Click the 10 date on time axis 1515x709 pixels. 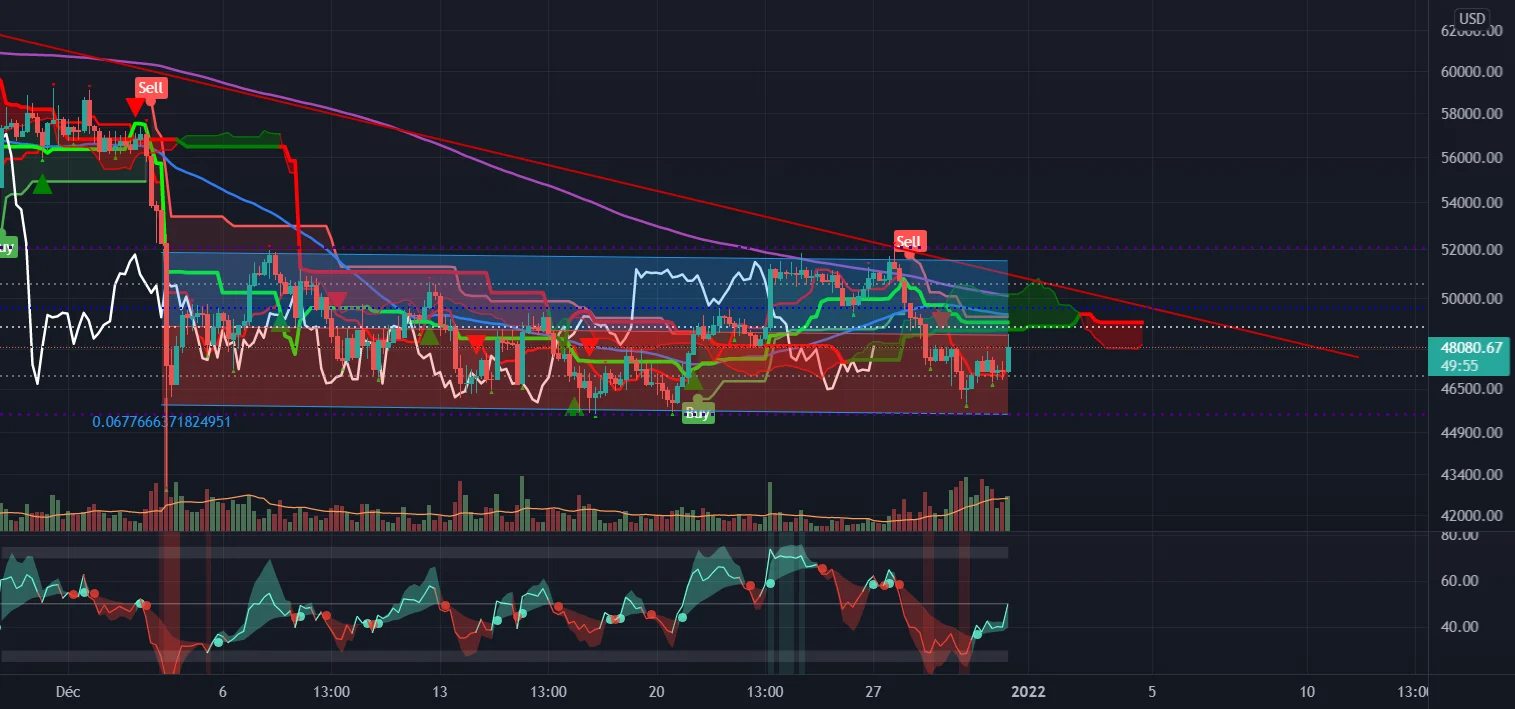(1307, 691)
